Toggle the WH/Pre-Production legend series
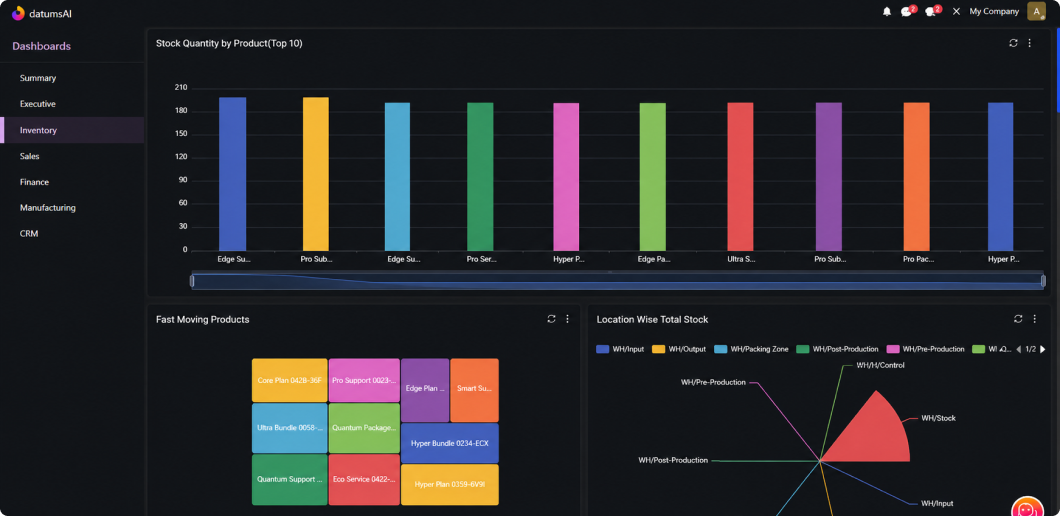 tap(925, 349)
